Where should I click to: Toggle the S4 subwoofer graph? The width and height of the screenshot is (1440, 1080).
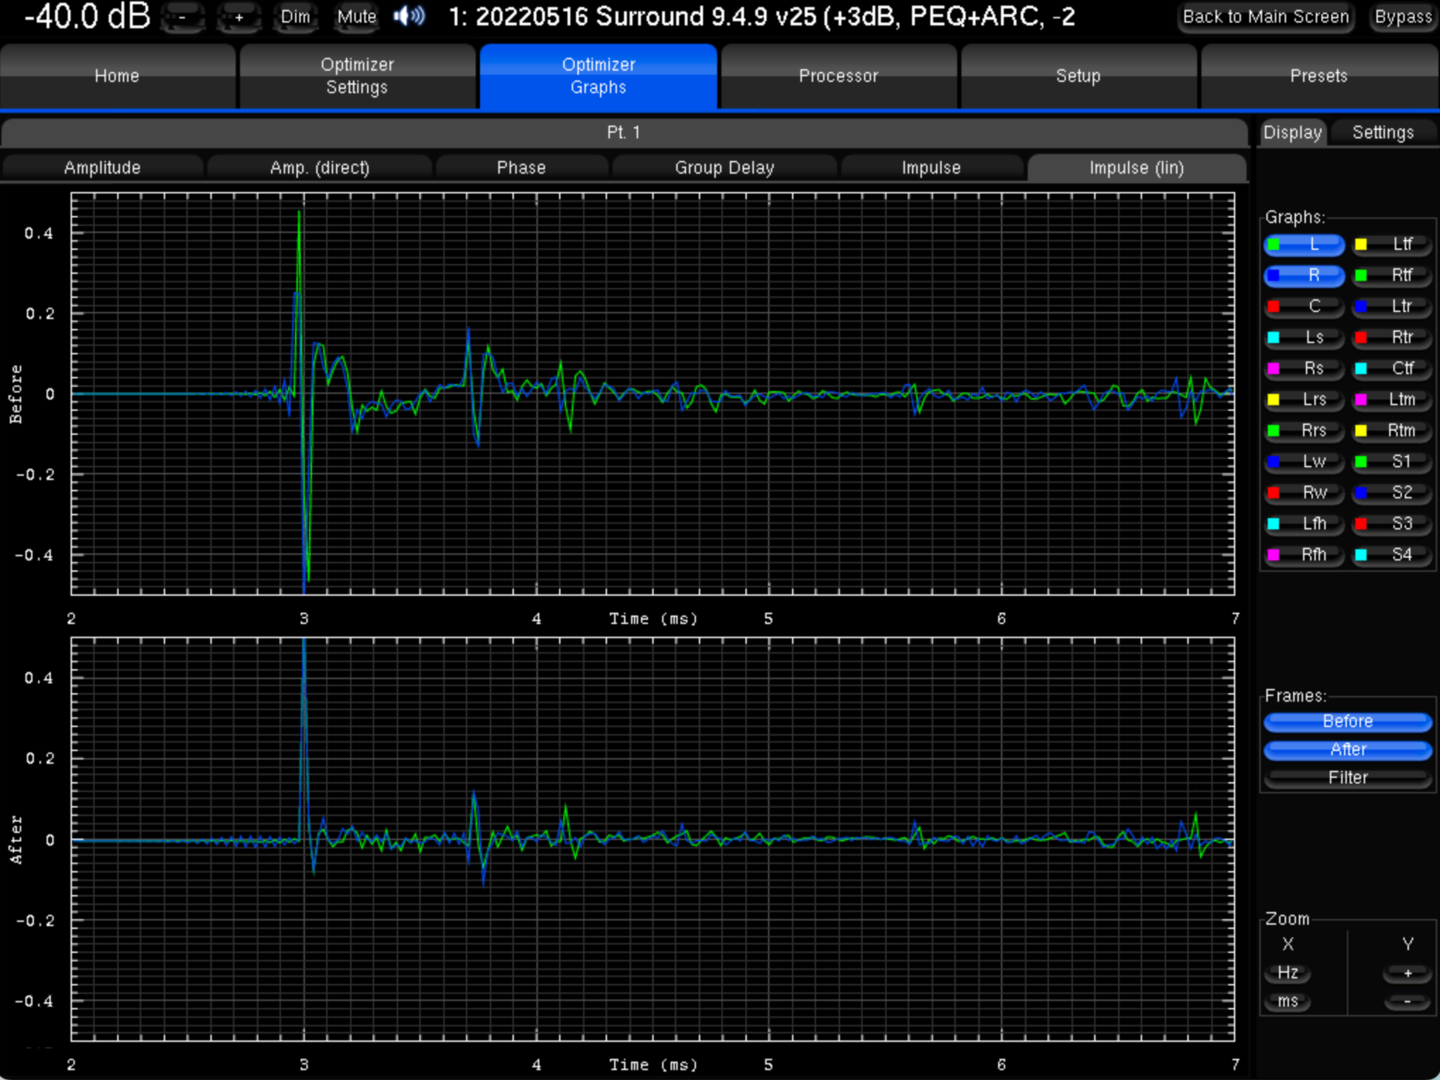tap(1392, 555)
